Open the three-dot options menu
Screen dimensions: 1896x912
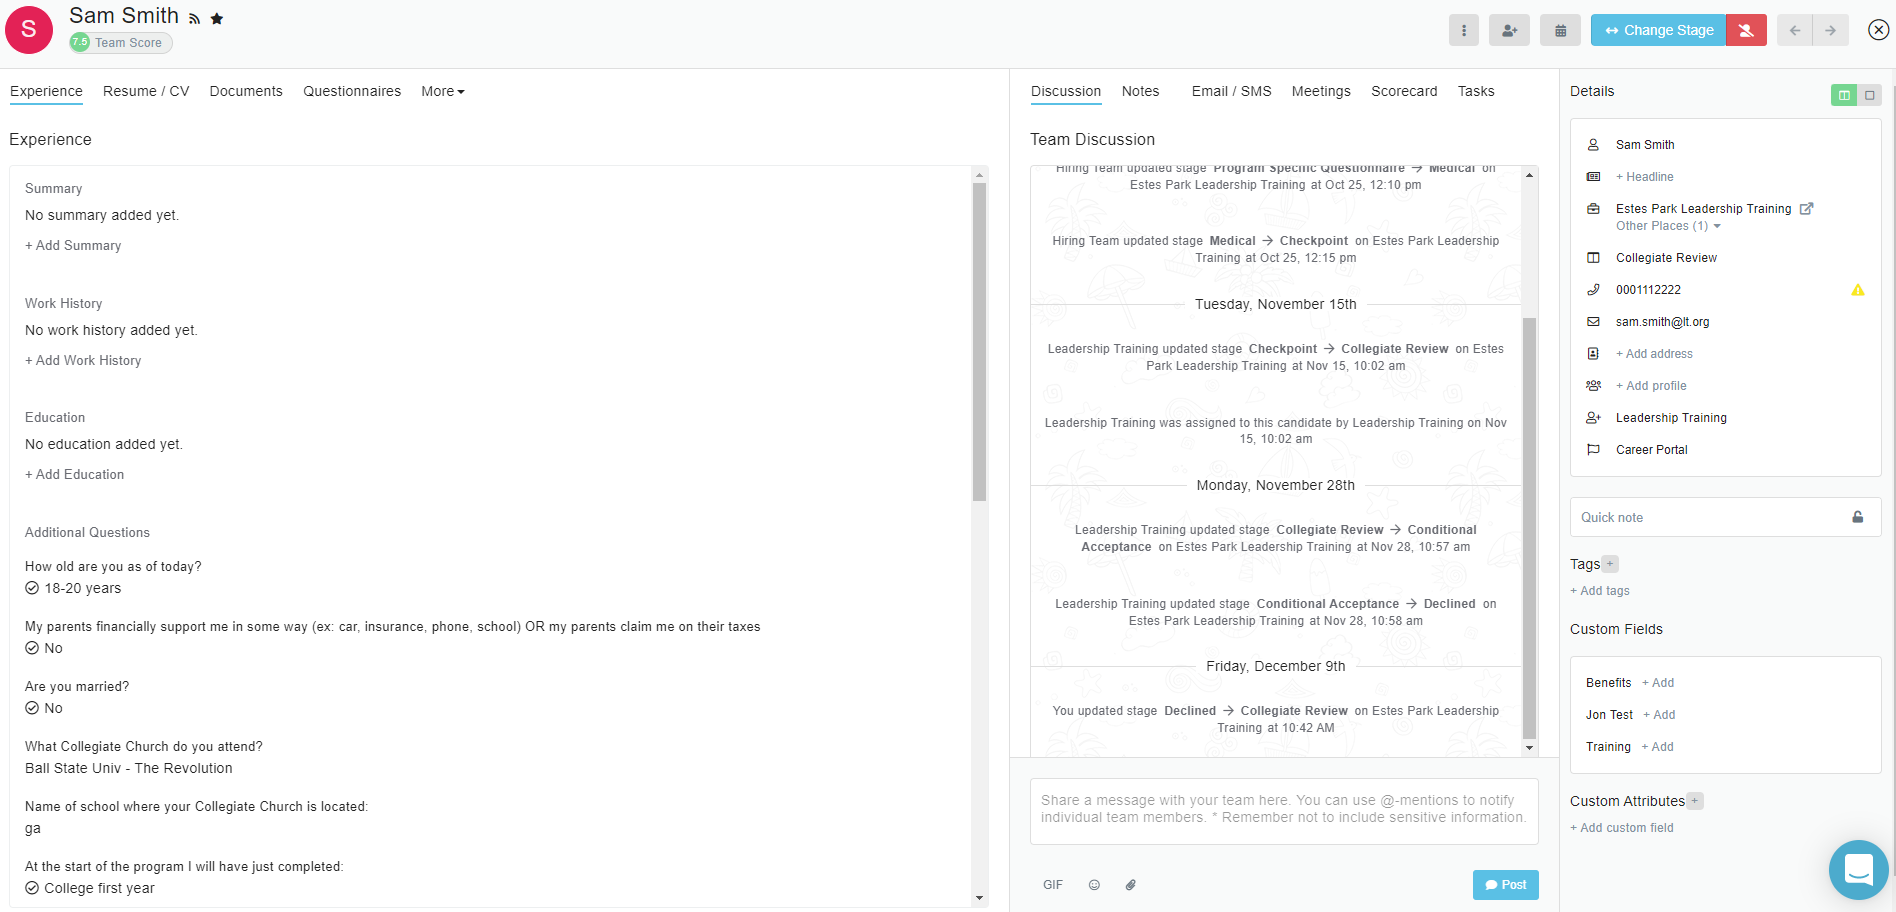coord(1463,31)
